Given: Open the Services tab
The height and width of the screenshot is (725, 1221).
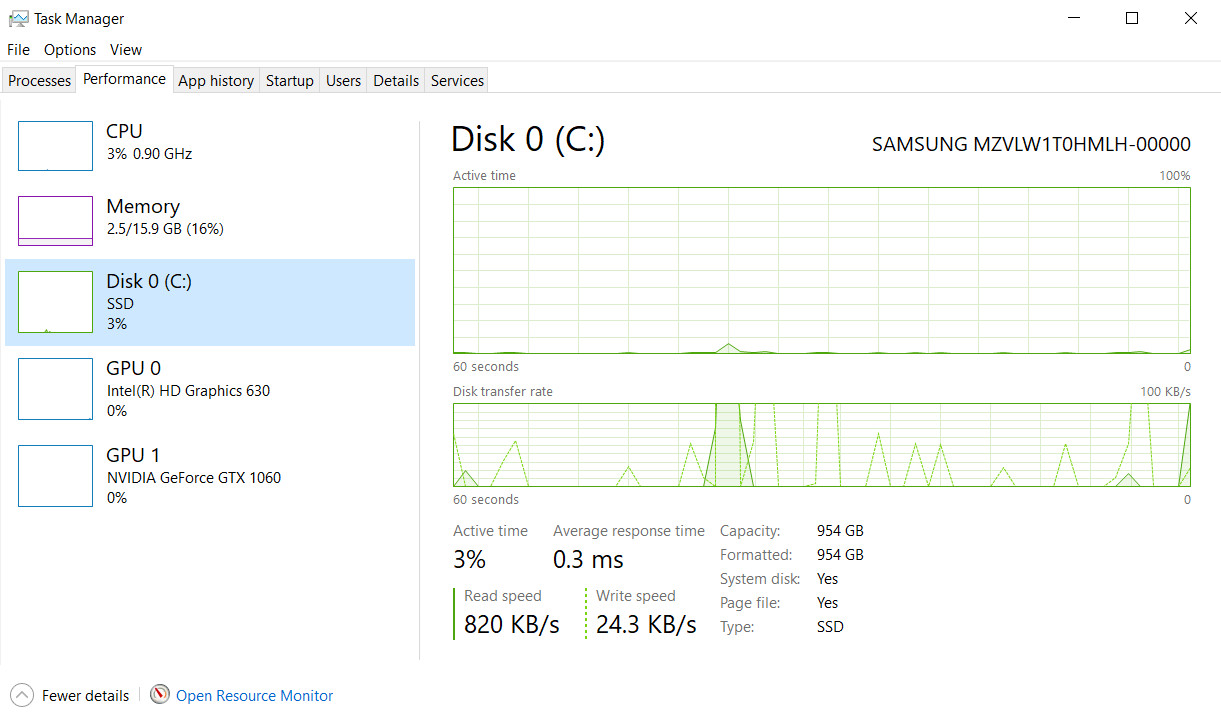Looking at the screenshot, I should (457, 81).
